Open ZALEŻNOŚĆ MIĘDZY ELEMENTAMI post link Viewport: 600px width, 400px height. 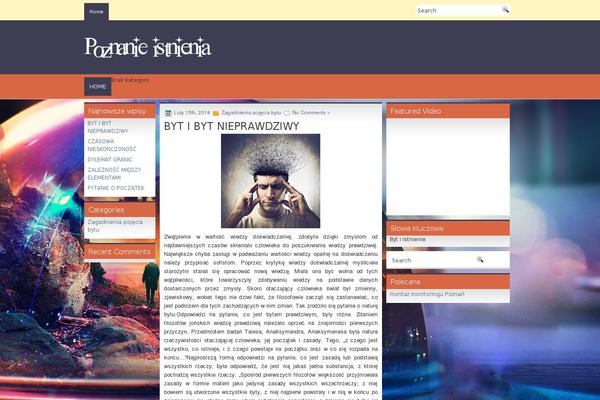114,174
